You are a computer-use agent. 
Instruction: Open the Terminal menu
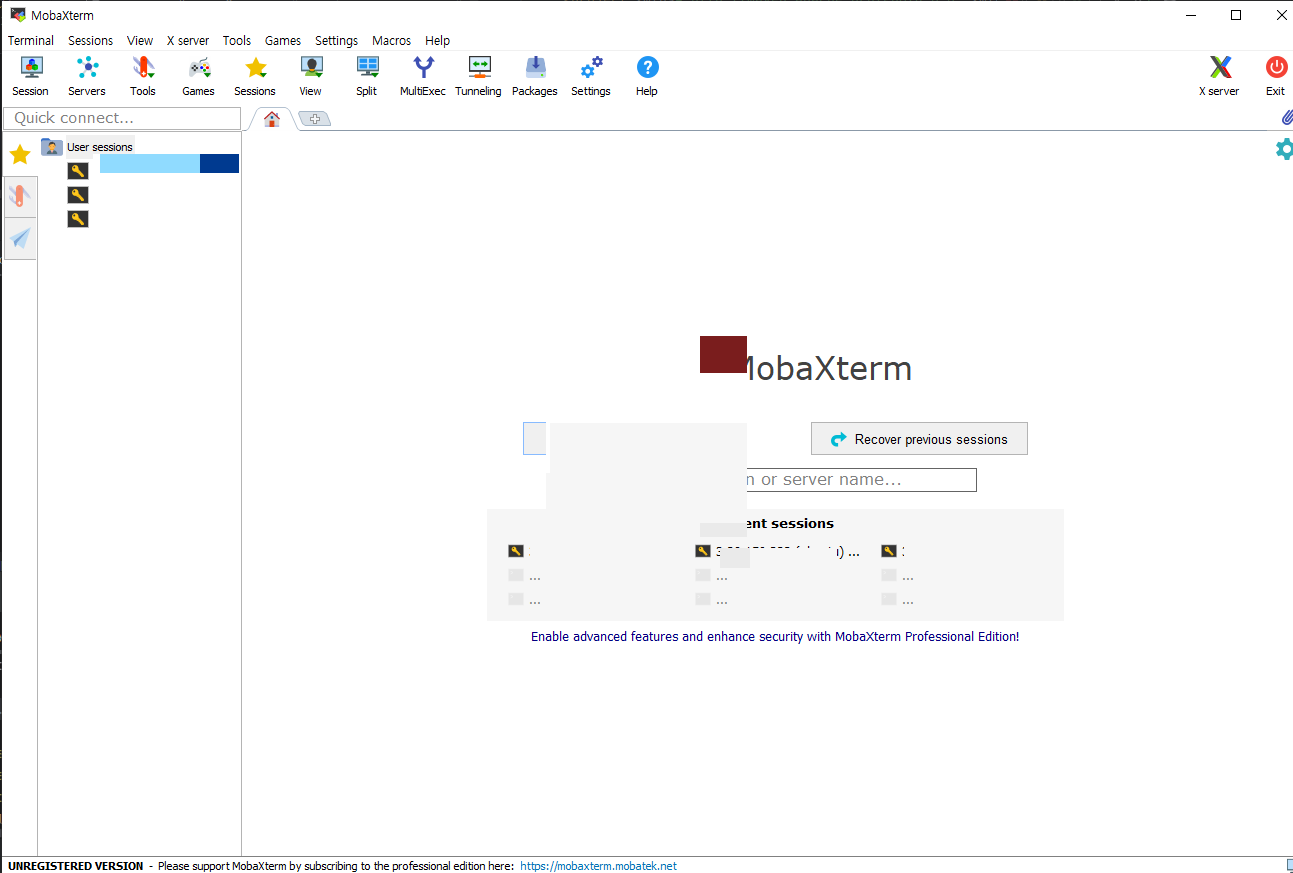31,41
